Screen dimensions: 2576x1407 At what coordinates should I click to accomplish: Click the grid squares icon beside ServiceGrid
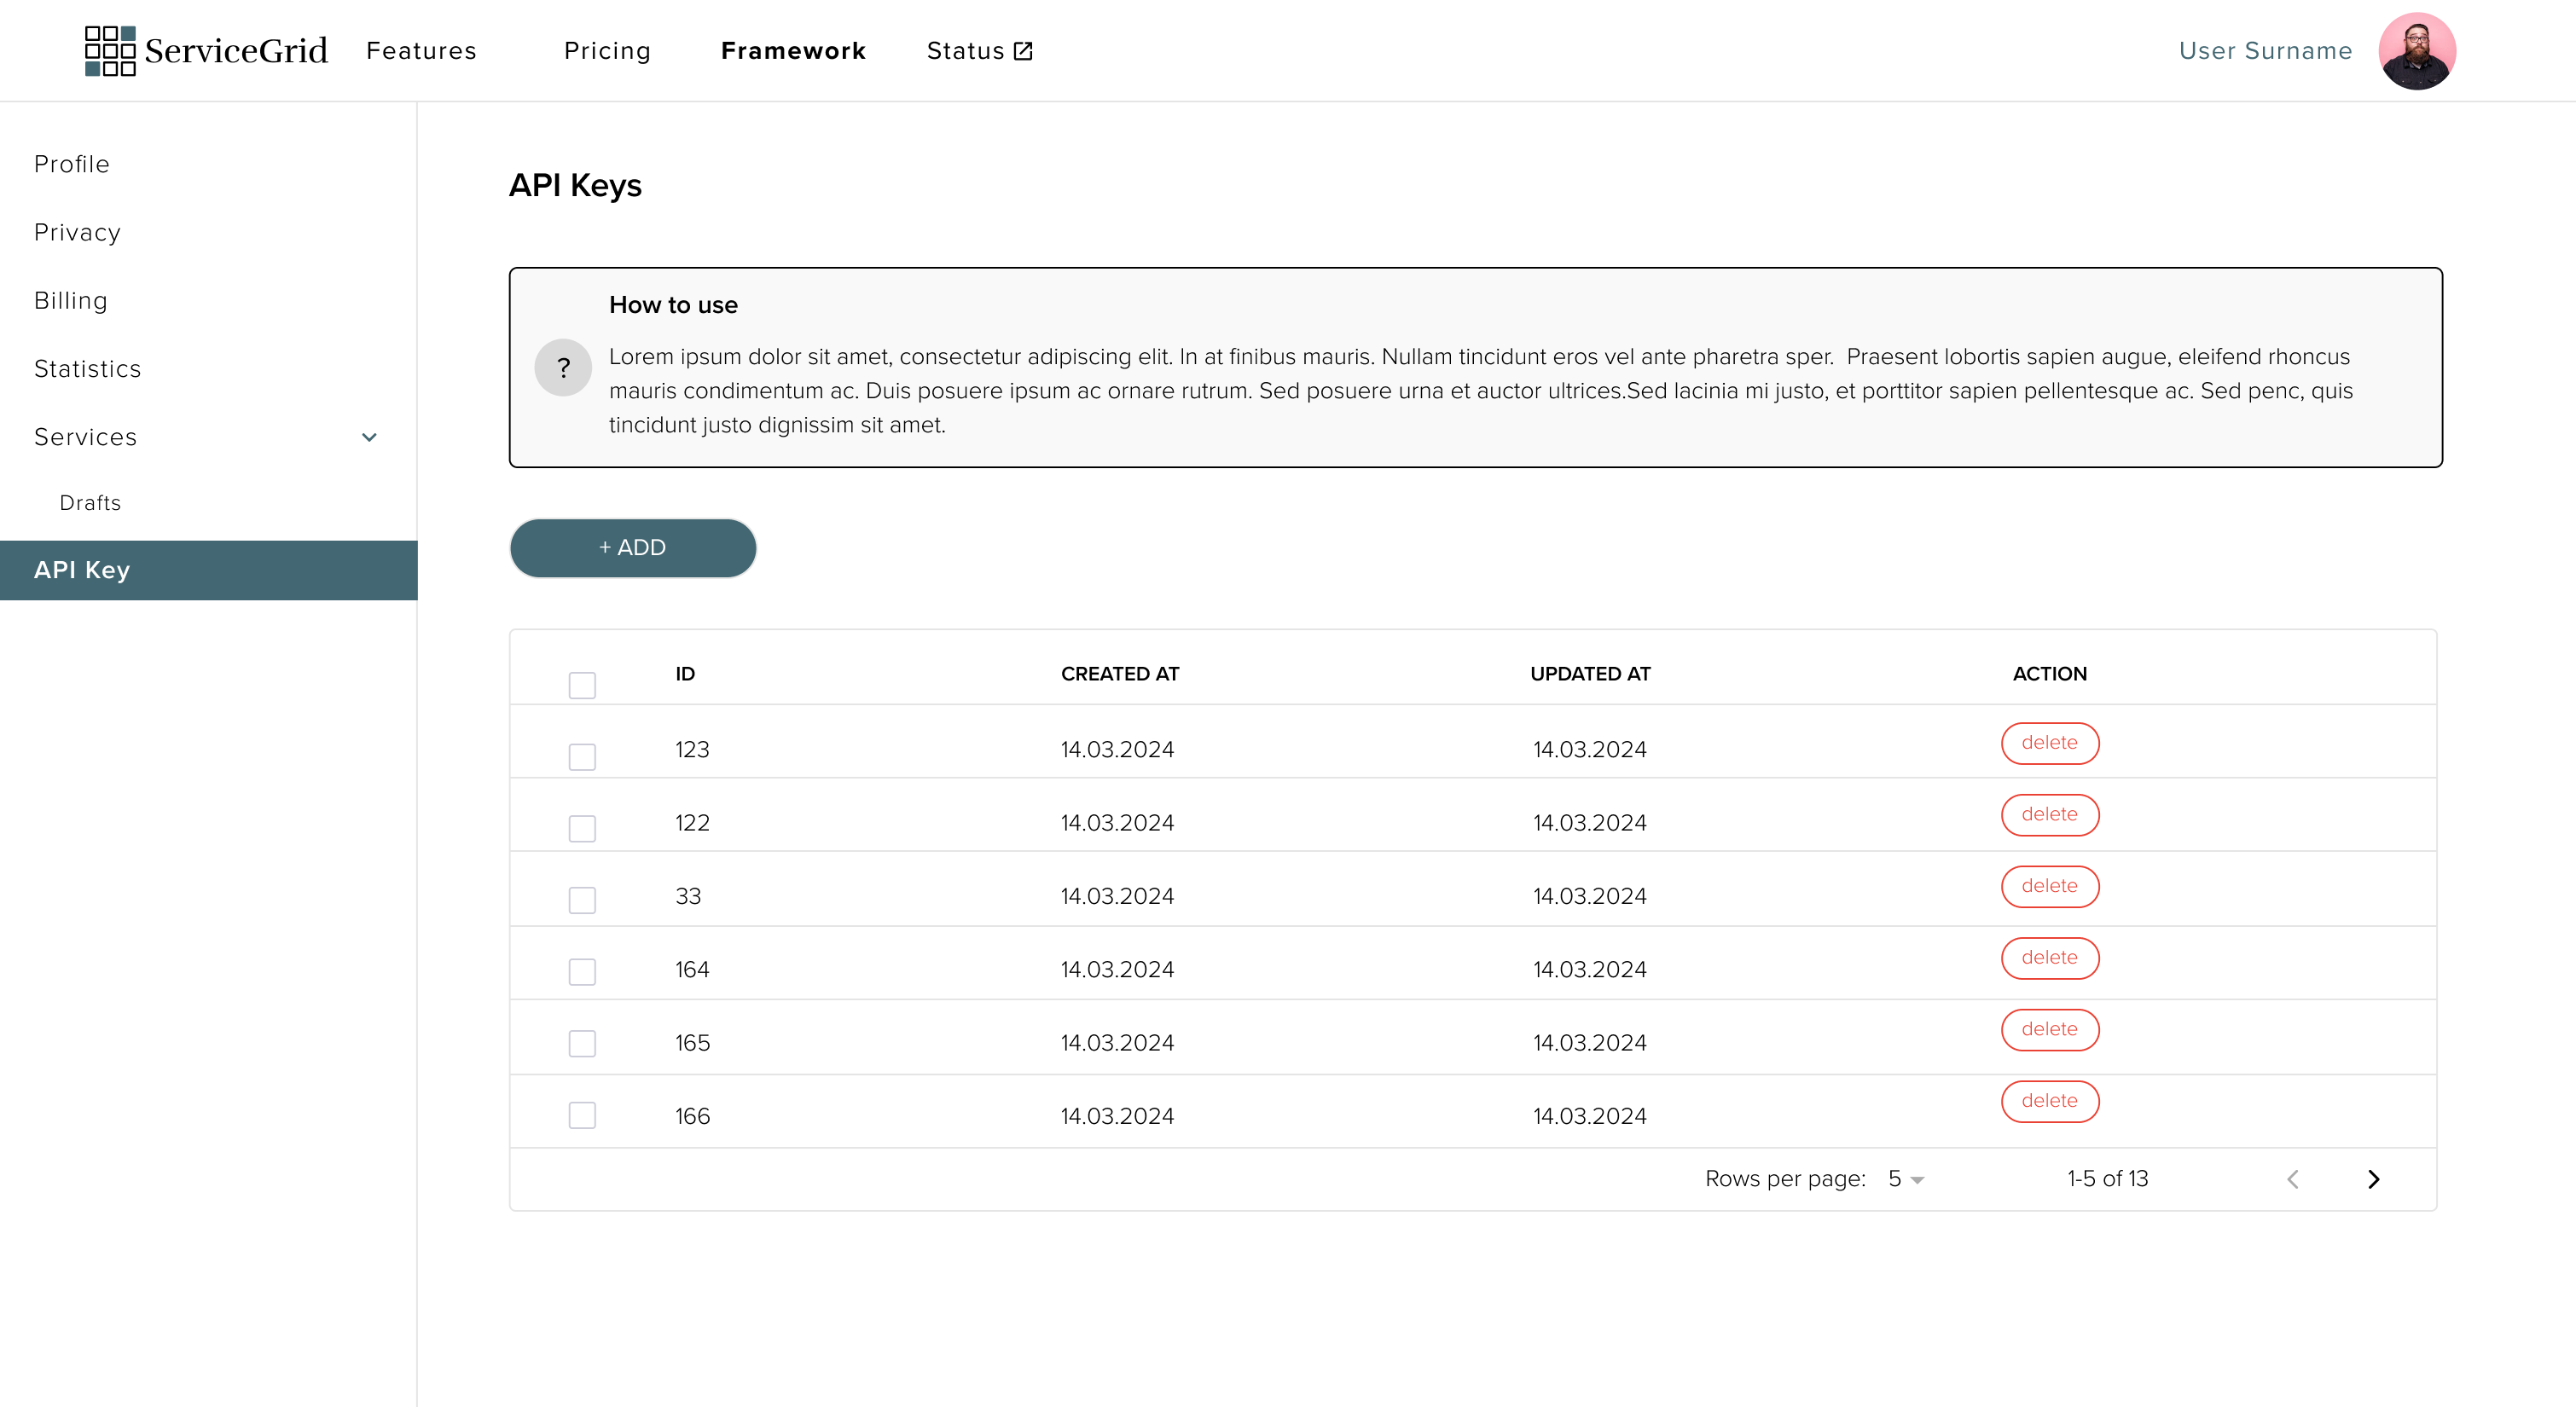click(x=108, y=49)
